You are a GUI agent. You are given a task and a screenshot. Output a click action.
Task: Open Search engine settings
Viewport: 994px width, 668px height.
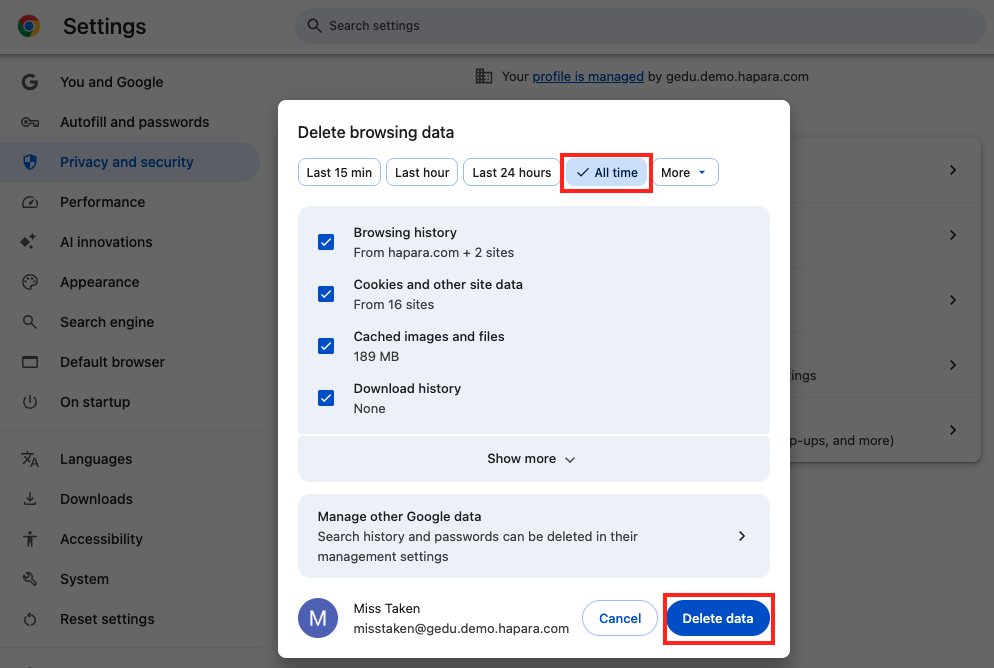pyautogui.click(x=130, y=322)
